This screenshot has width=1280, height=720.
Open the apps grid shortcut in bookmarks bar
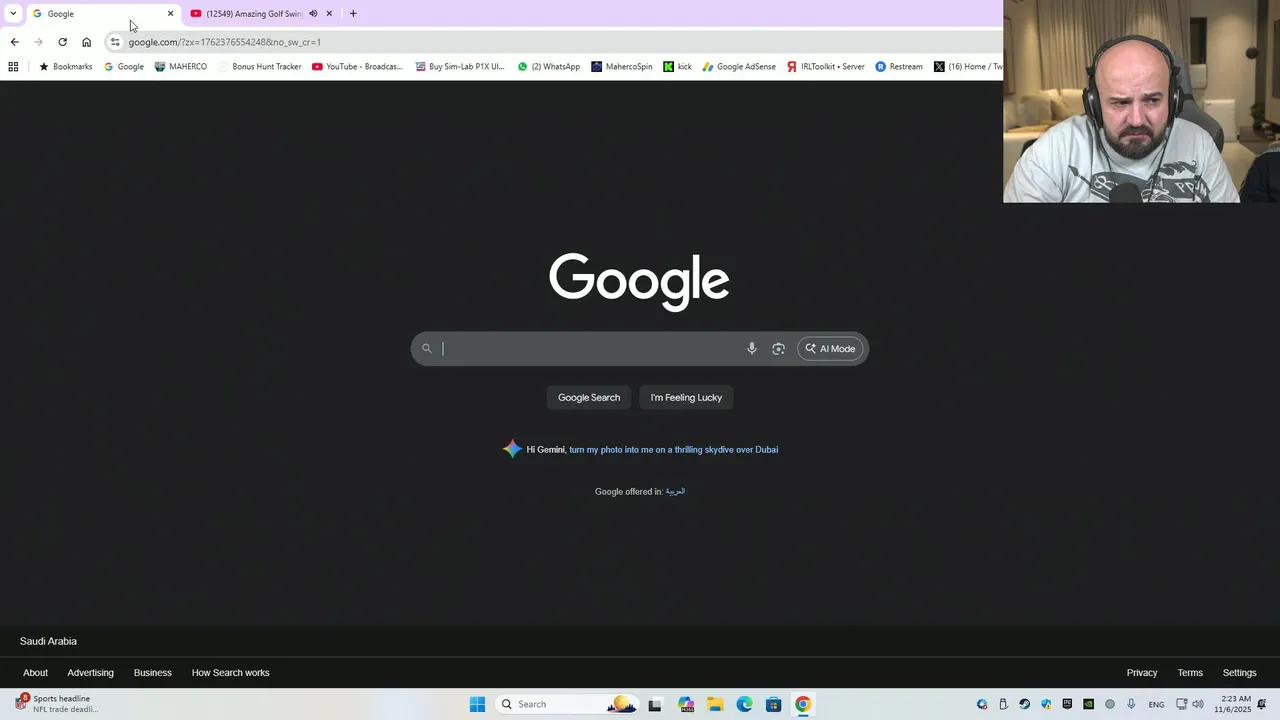(13, 67)
